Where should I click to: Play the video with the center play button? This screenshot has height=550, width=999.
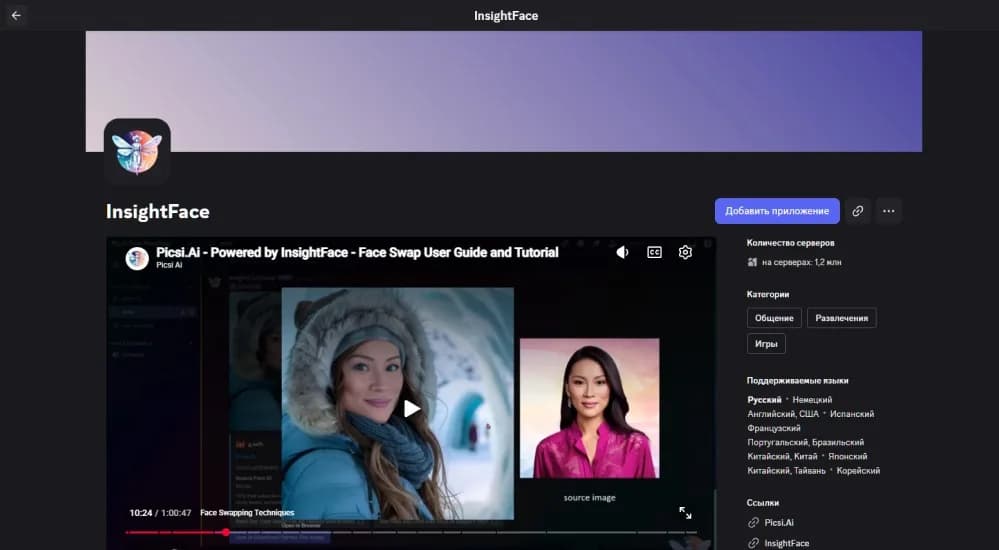[x=411, y=408]
